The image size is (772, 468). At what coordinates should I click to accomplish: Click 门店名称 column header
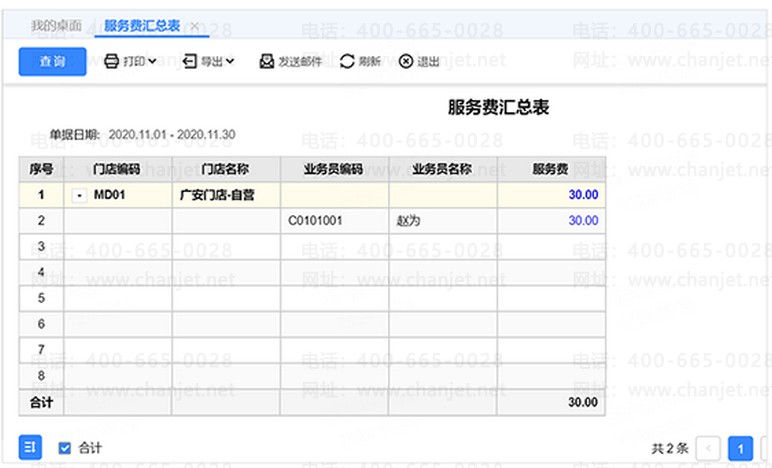(226, 169)
